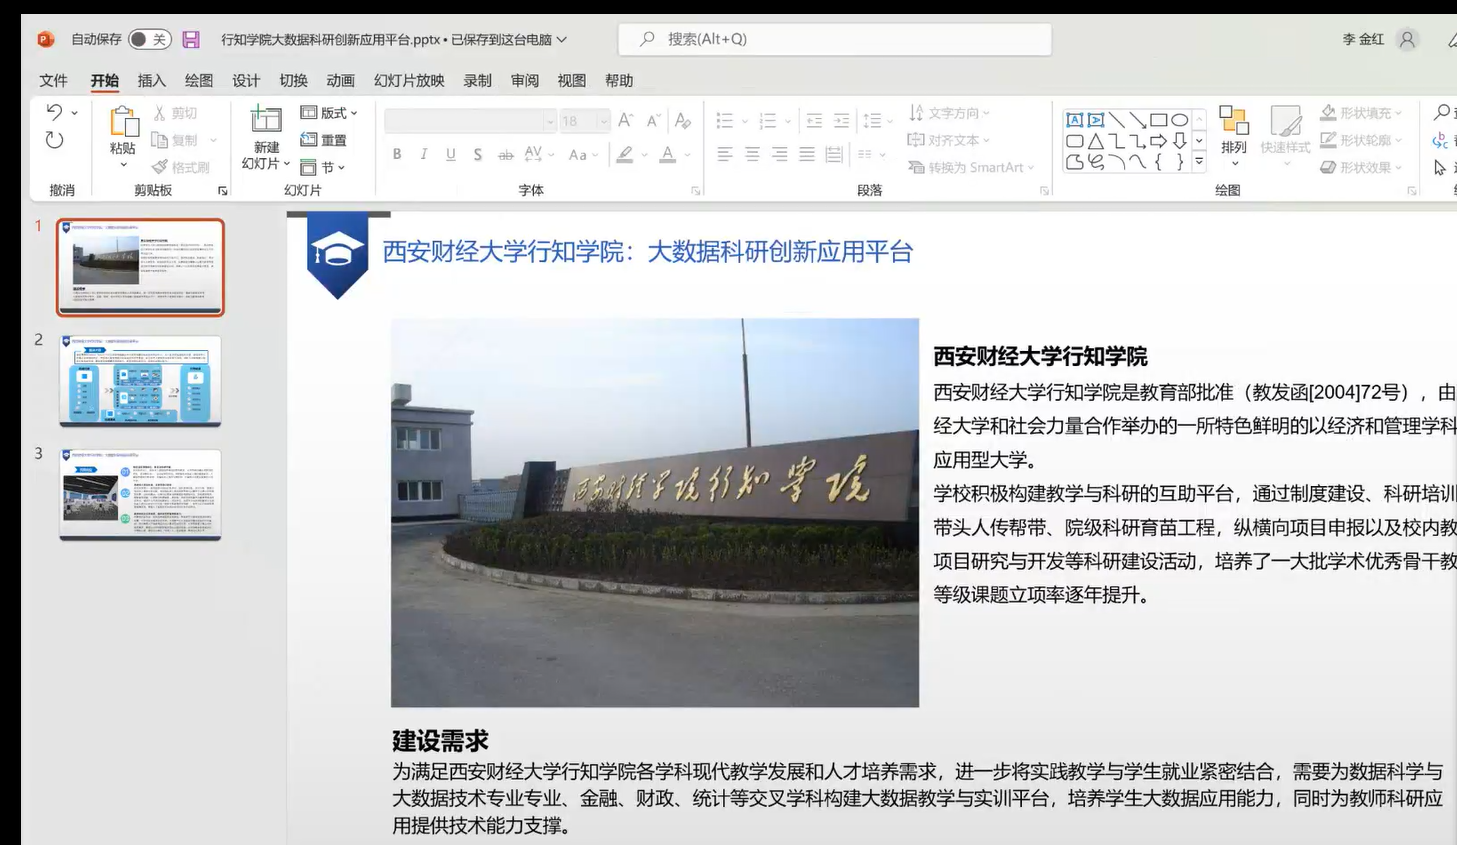Viewport: 1457px width, 845px height.
Task: Expand the shapes gallery More arrow
Action: [1199, 162]
